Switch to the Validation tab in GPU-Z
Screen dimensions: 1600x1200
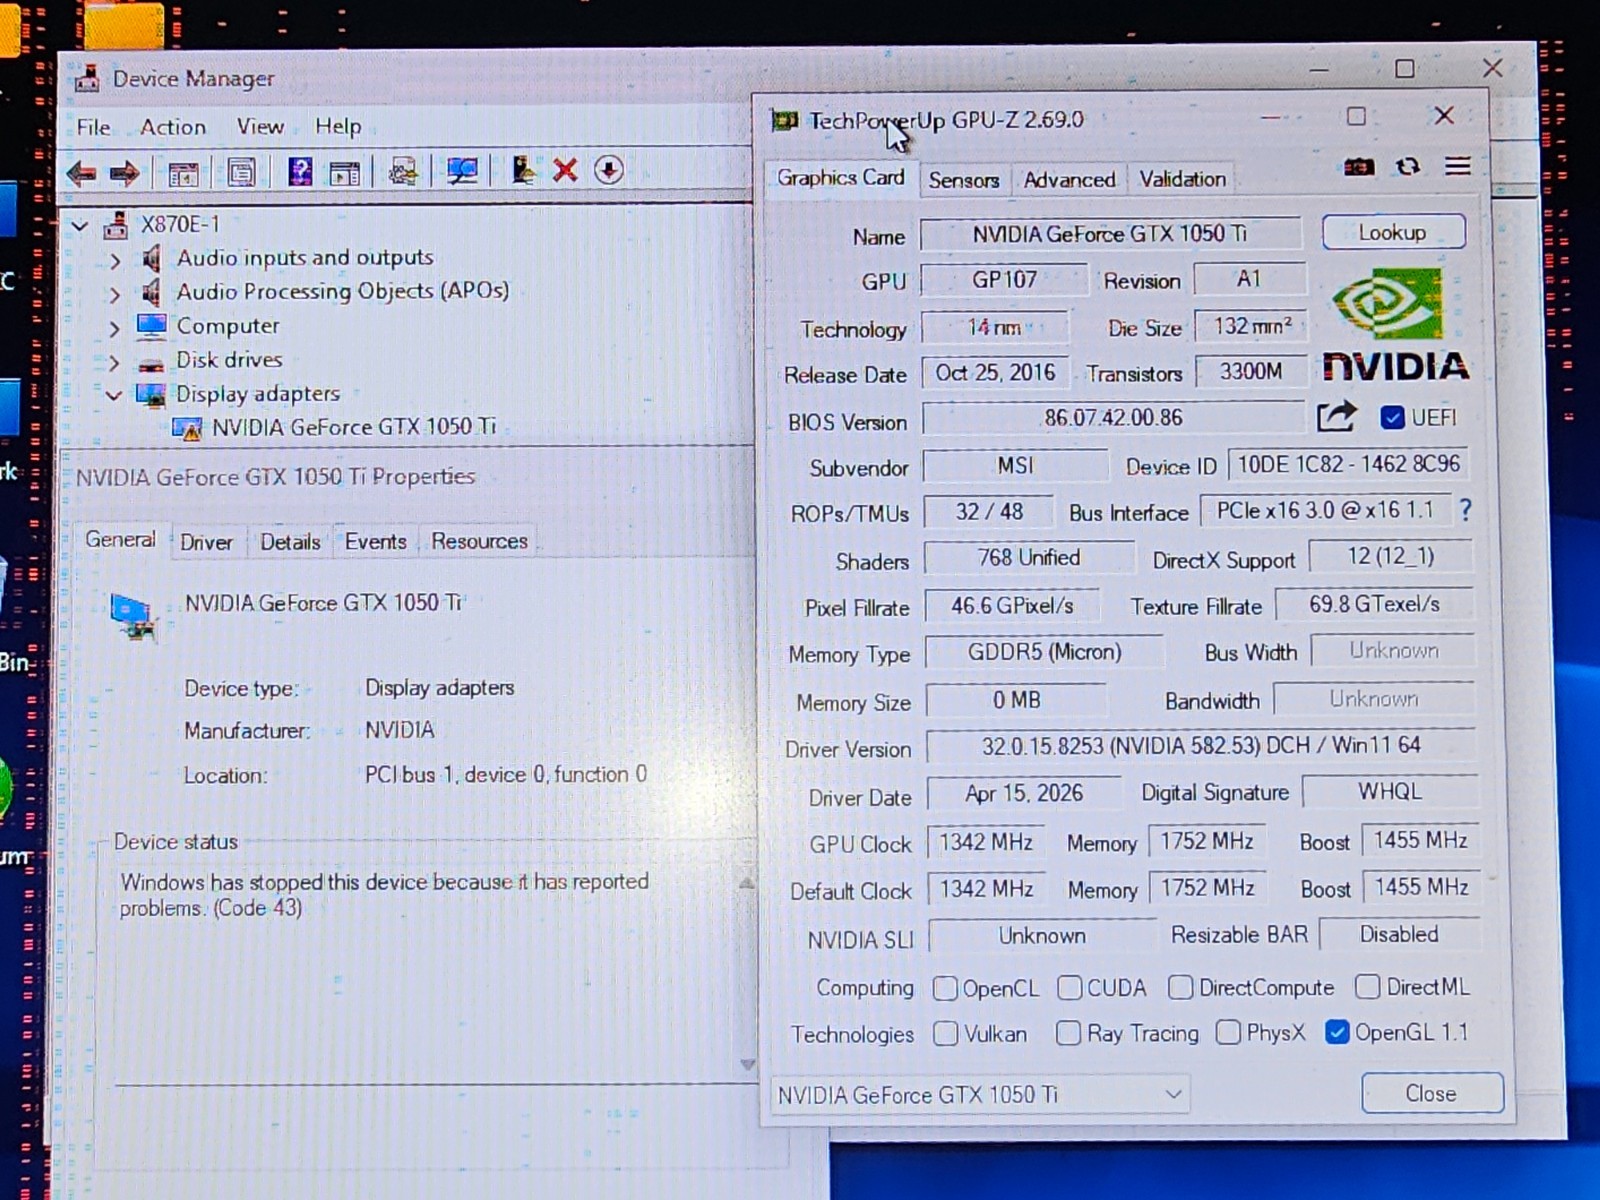pos(1182,179)
